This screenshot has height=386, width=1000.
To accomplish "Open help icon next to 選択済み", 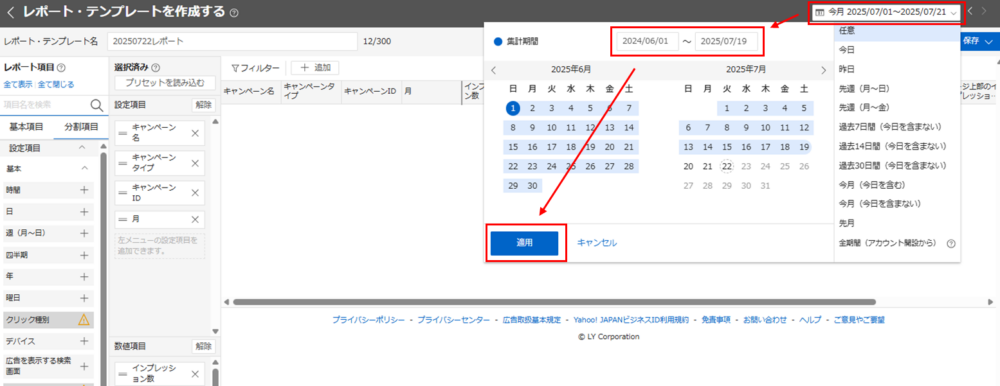I will point(156,68).
